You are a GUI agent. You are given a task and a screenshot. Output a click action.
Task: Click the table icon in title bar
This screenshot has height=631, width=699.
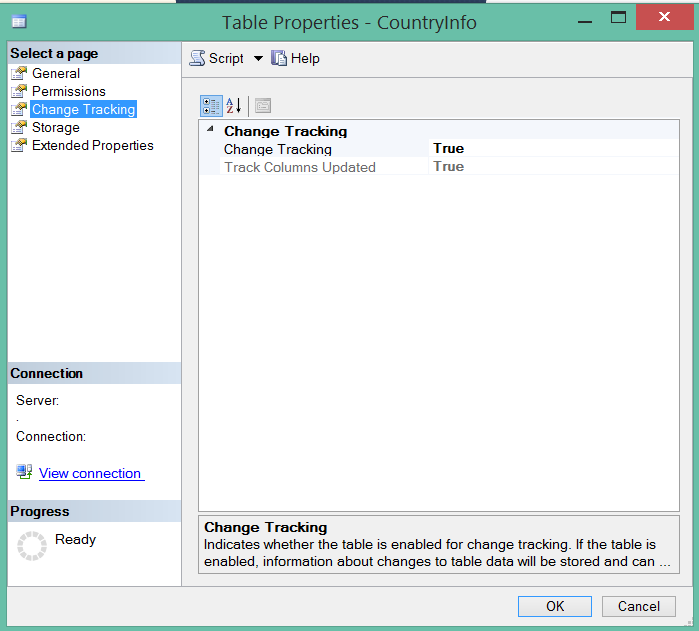[19, 21]
